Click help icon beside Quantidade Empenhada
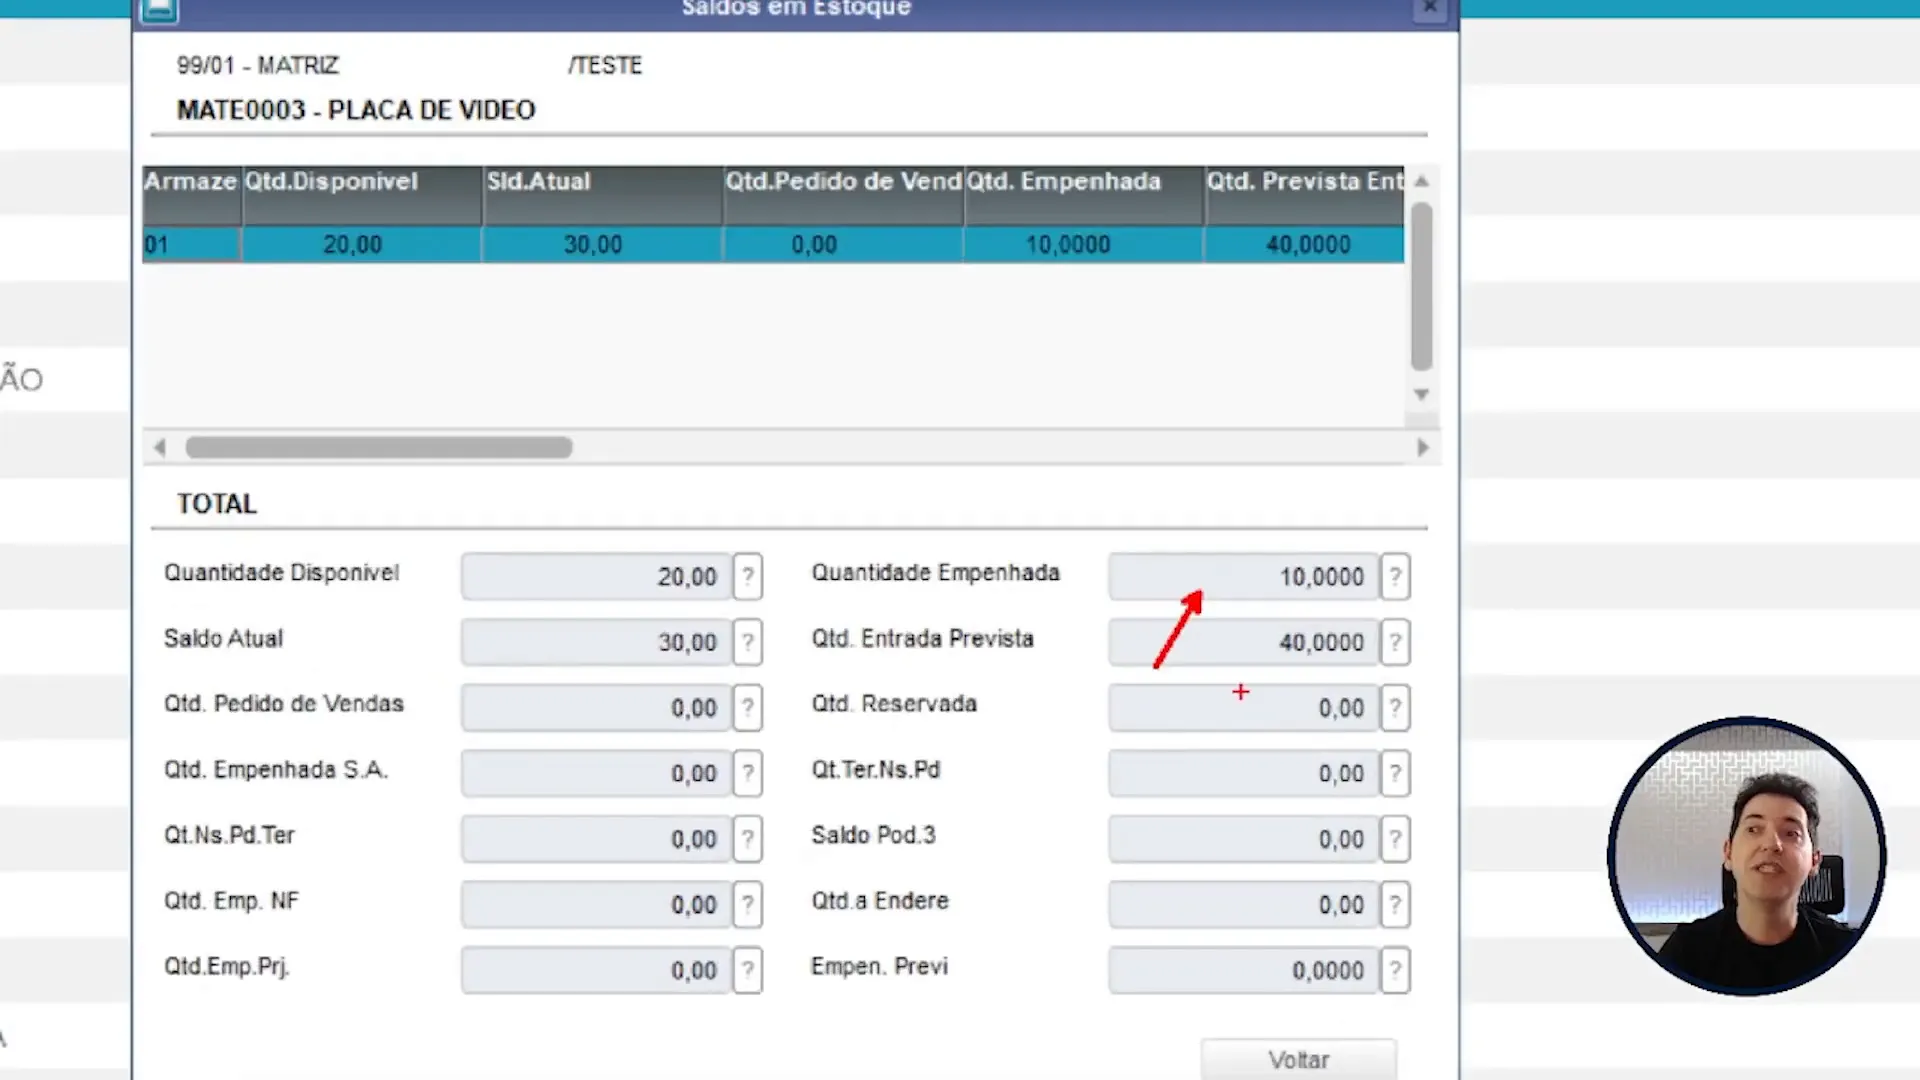The height and width of the screenshot is (1080, 1920). point(1395,577)
